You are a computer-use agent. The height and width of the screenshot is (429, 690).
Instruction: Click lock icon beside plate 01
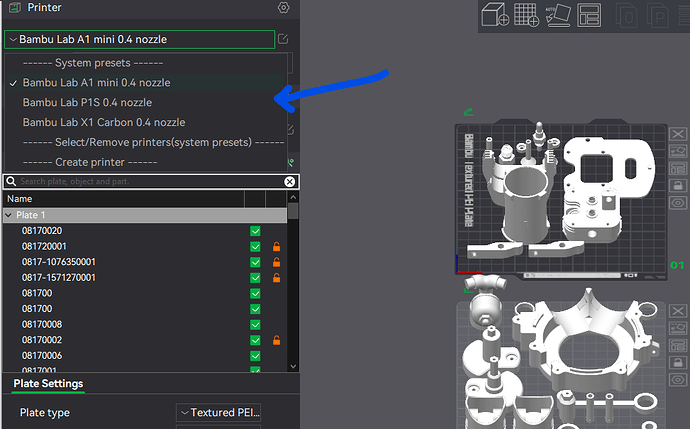coord(678,185)
